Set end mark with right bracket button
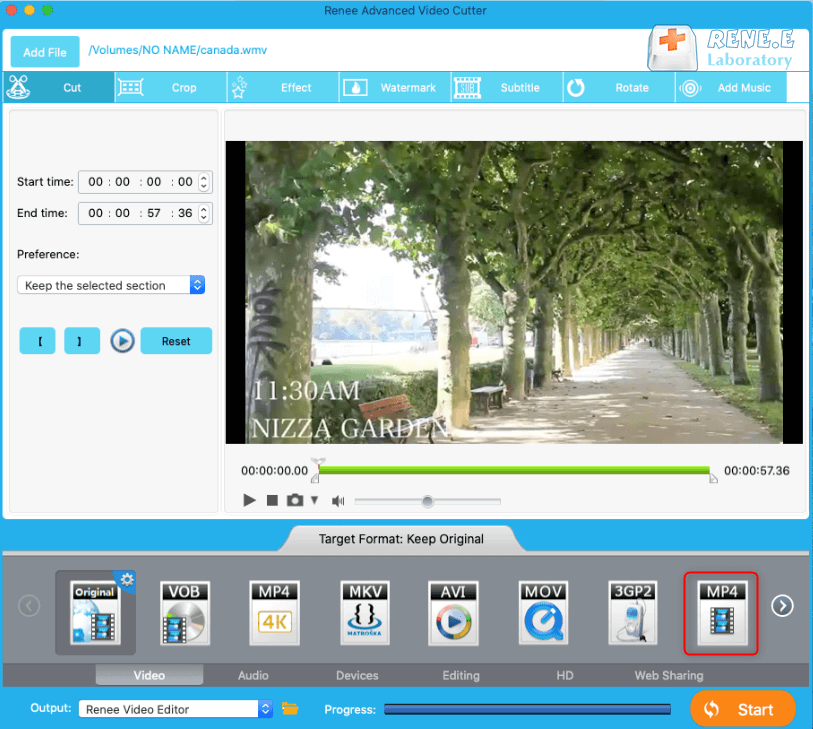813x729 pixels. (x=82, y=341)
